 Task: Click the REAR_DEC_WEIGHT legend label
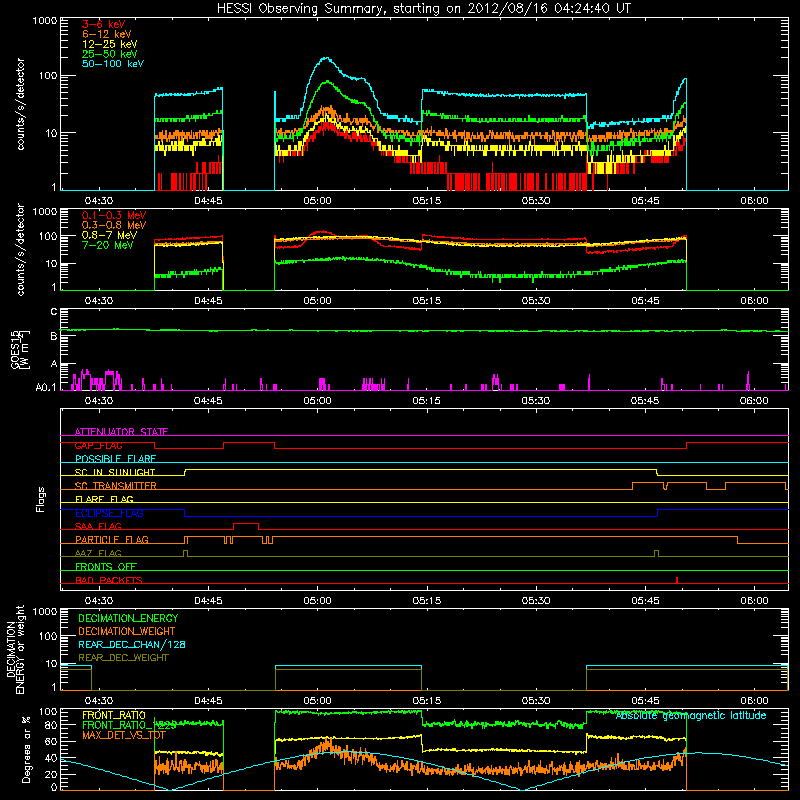tap(123, 658)
